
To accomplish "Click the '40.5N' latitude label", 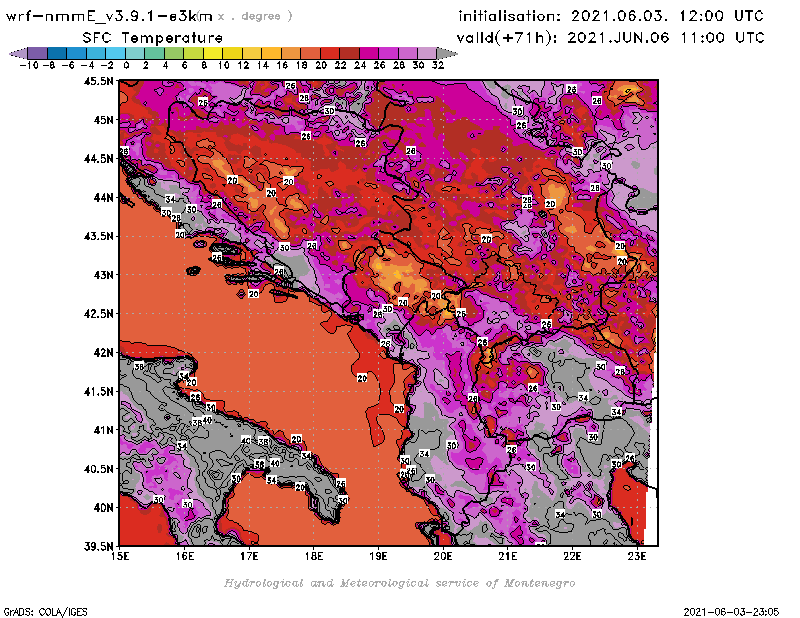I will pos(97,469).
